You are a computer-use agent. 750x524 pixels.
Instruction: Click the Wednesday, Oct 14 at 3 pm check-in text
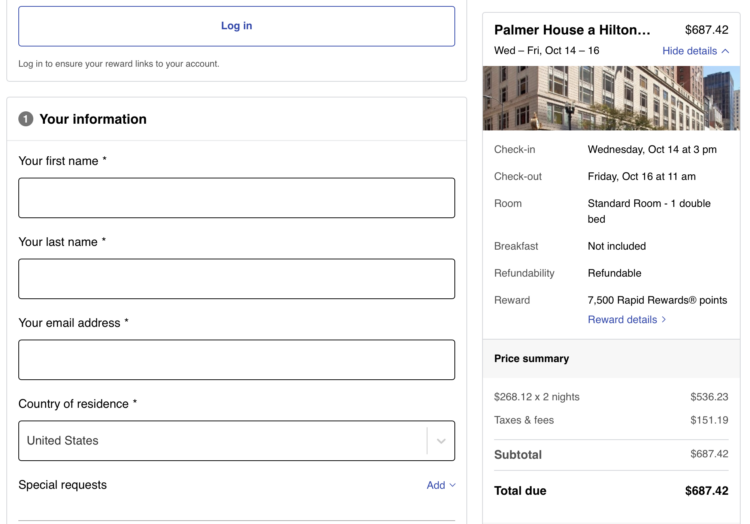[652, 150]
